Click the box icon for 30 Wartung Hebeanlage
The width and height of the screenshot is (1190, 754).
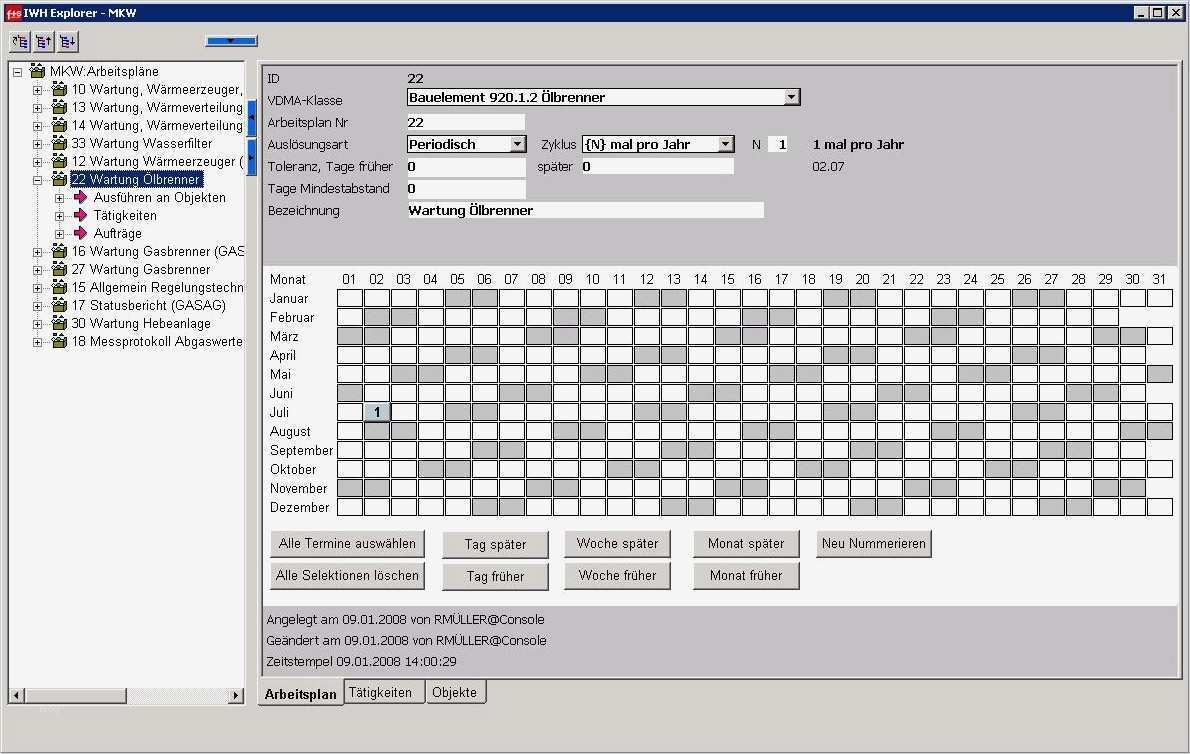click(59, 324)
